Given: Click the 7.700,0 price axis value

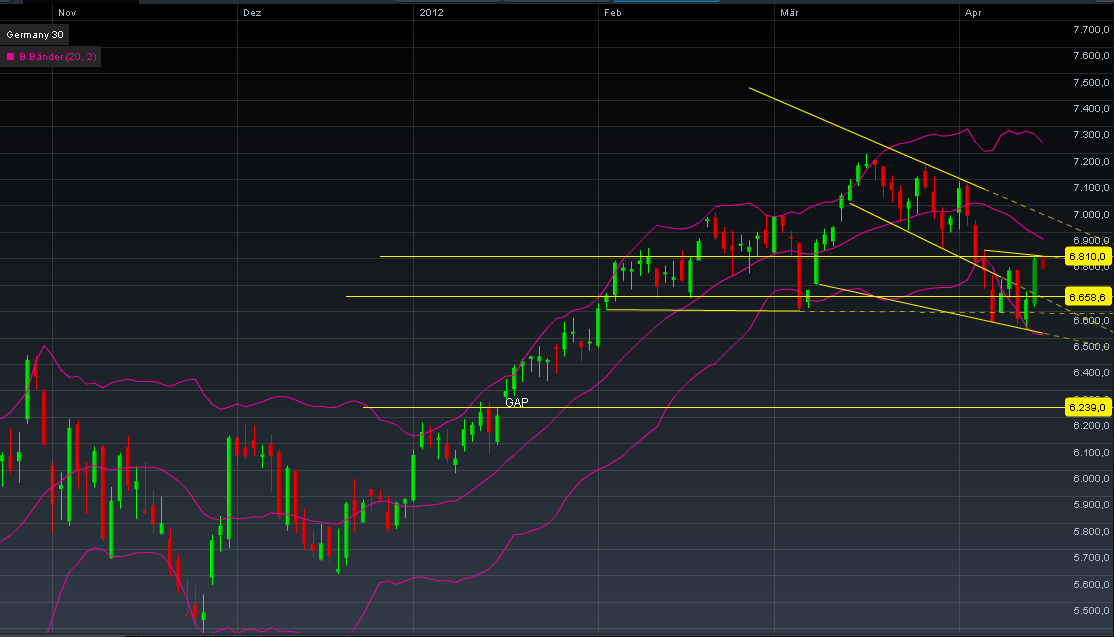Looking at the screenshot, I should (1091, 29).
